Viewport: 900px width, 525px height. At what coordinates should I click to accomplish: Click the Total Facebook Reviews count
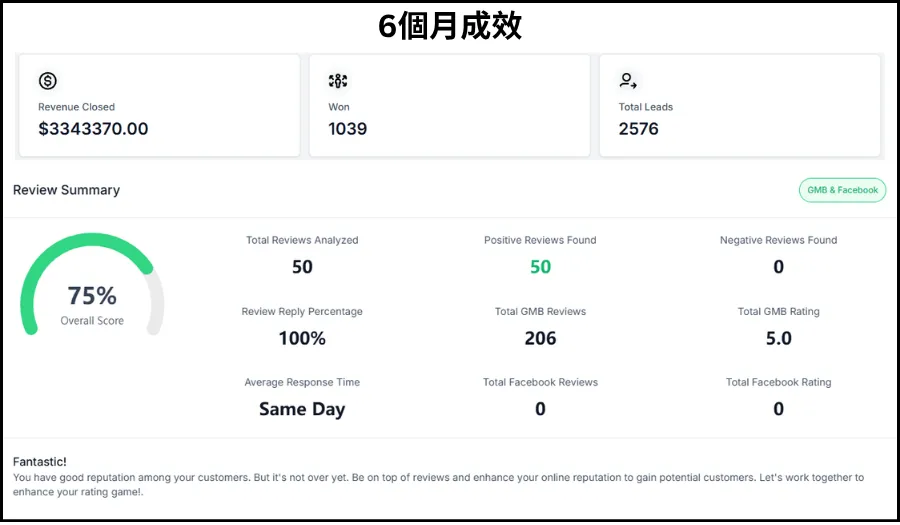(540, 409)
